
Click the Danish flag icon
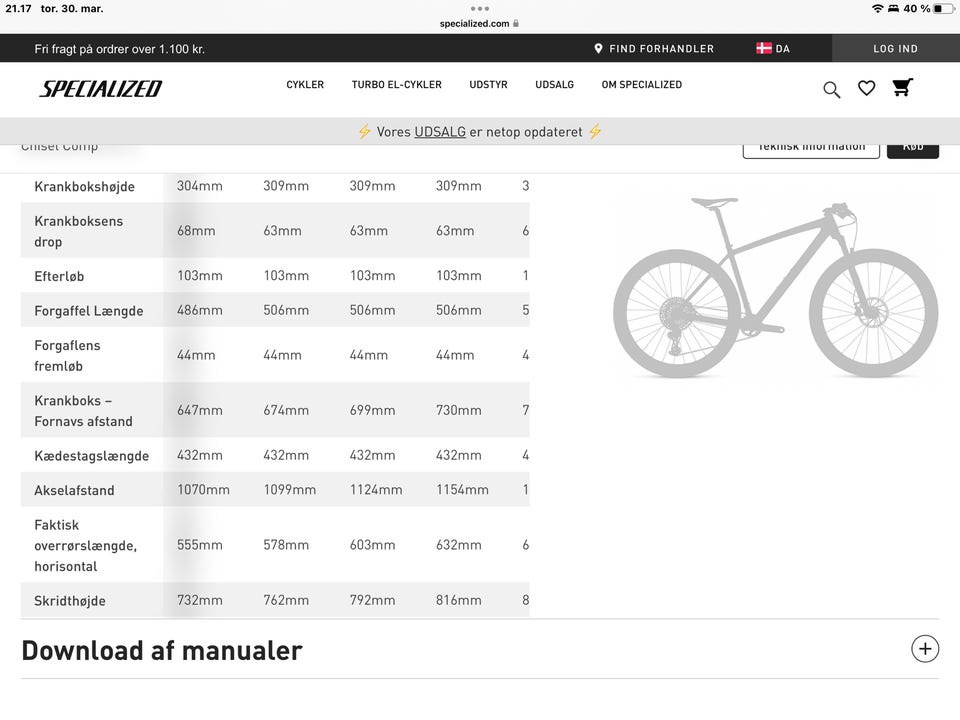tap(763, 48)
